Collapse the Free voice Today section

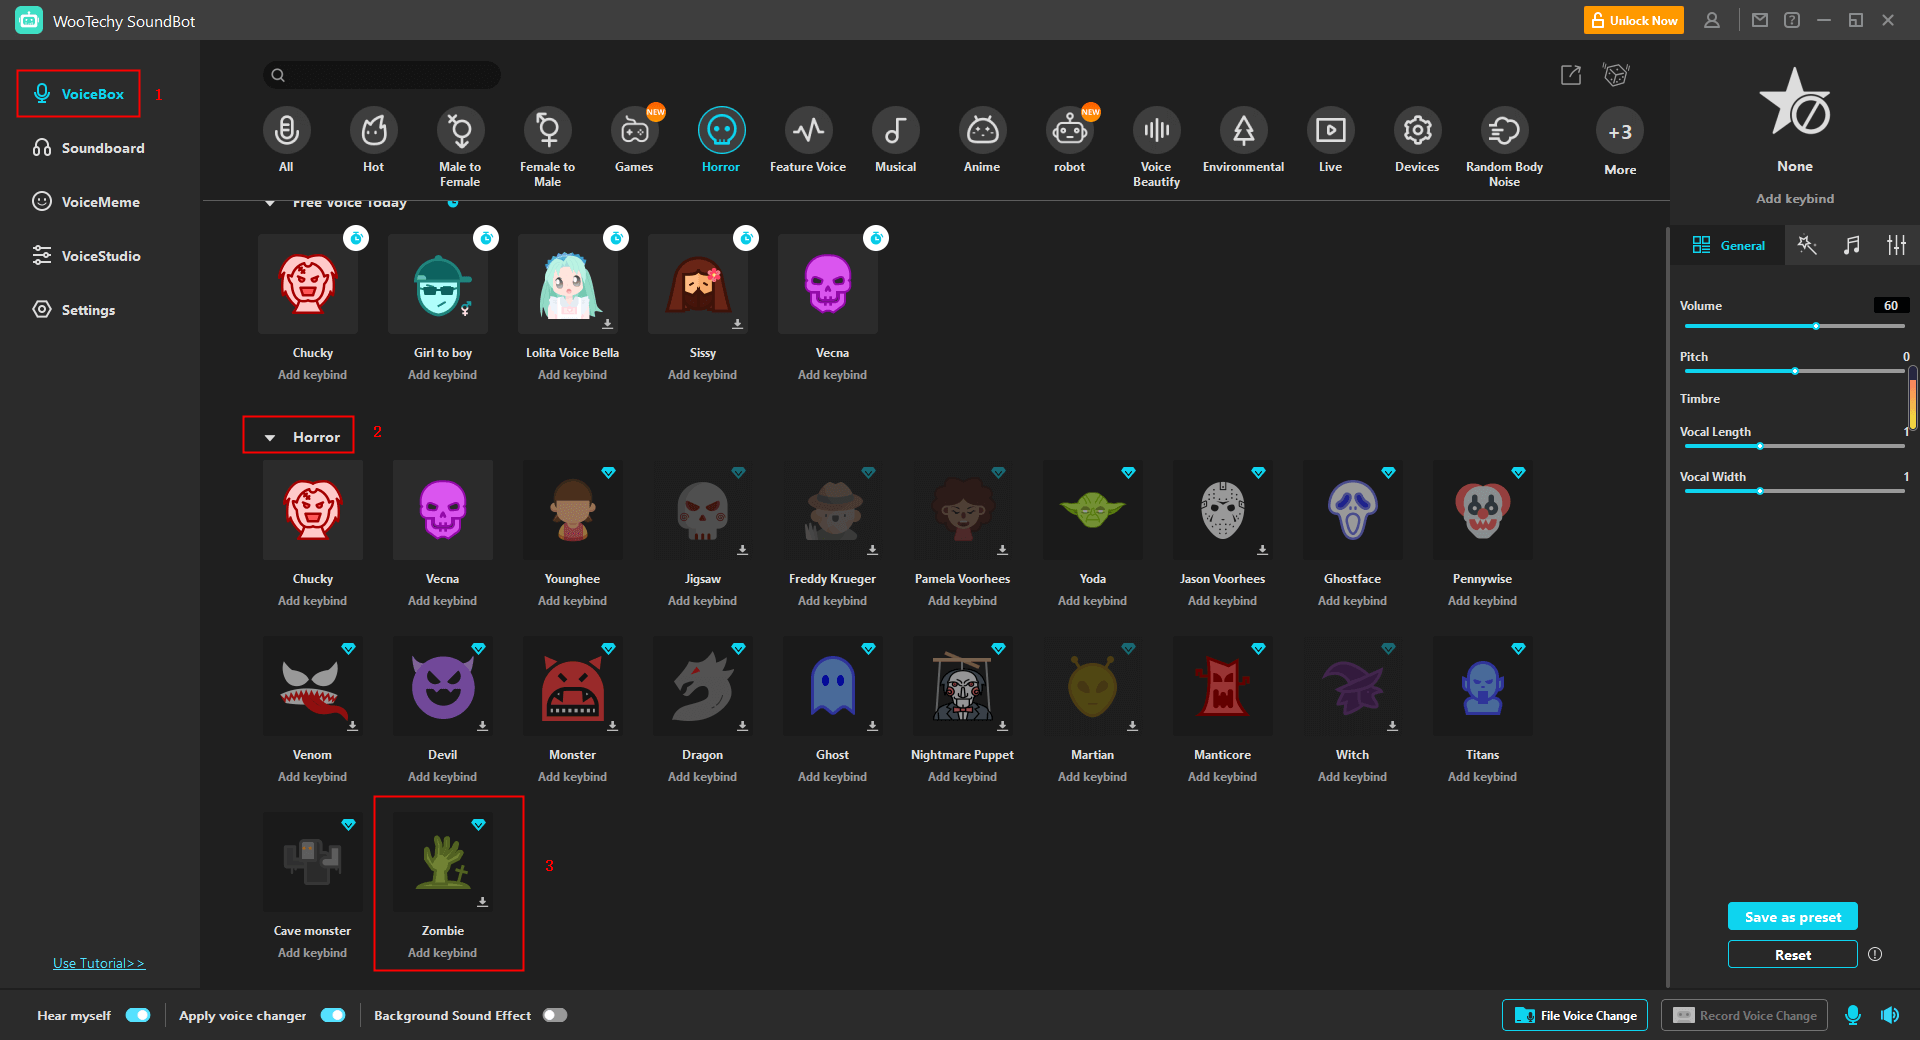tap(270, 204)
